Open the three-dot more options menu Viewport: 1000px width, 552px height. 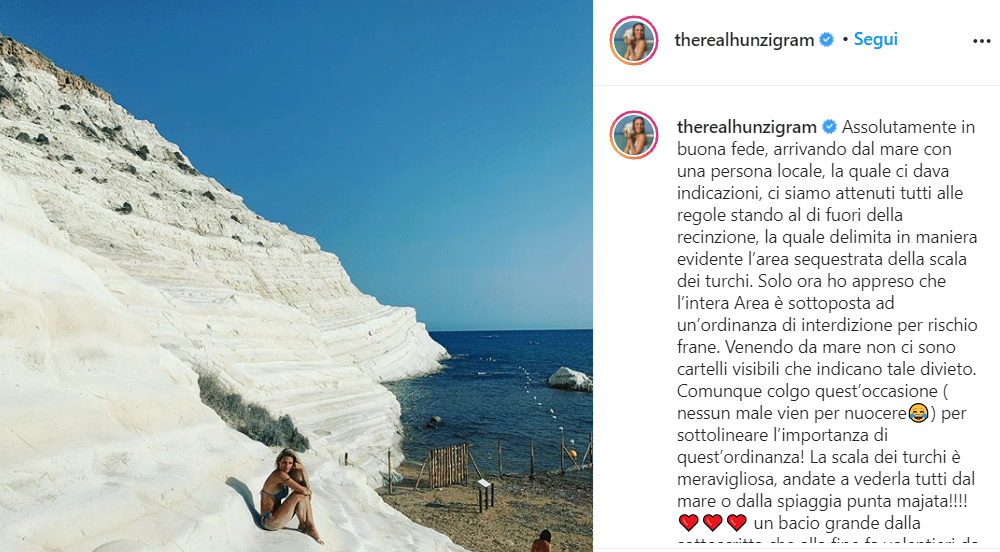(x=982, y=41)
